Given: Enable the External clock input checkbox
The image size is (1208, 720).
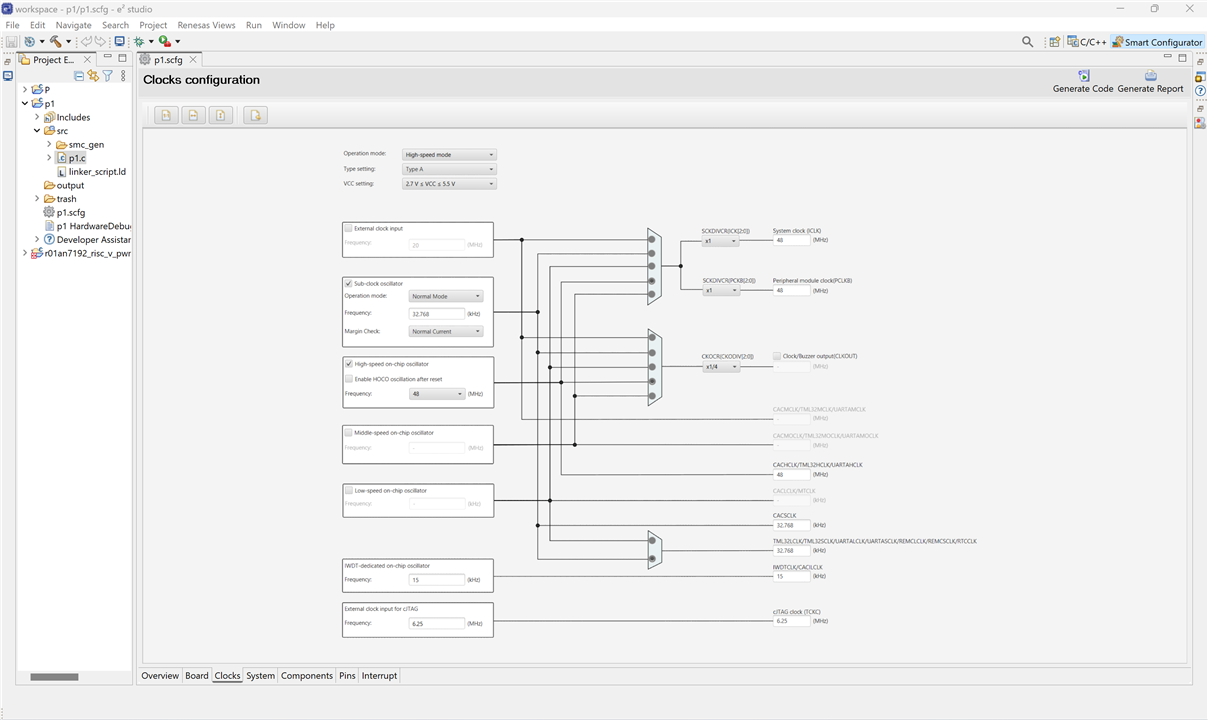Looking at the screenshot, I should click(348, 229).
